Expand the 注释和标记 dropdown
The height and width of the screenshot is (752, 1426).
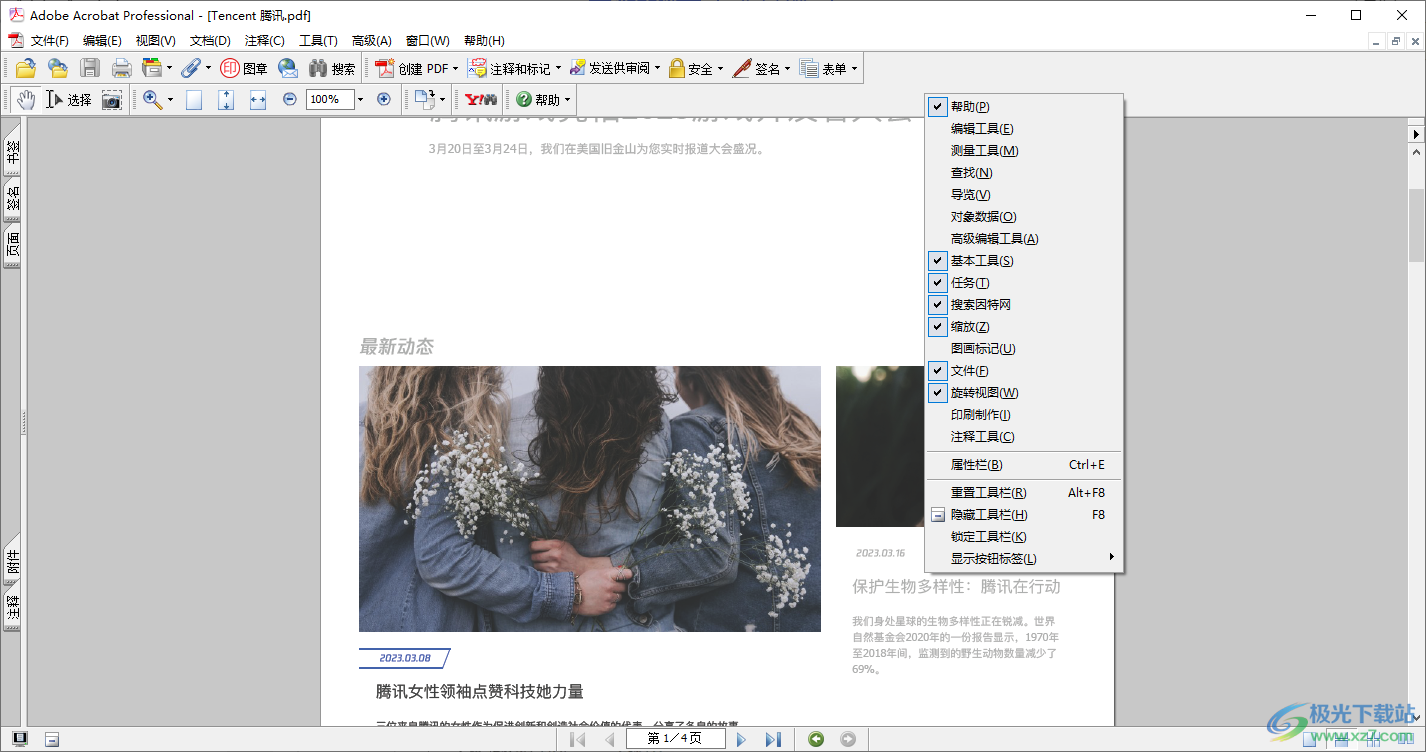click(558, 69)
